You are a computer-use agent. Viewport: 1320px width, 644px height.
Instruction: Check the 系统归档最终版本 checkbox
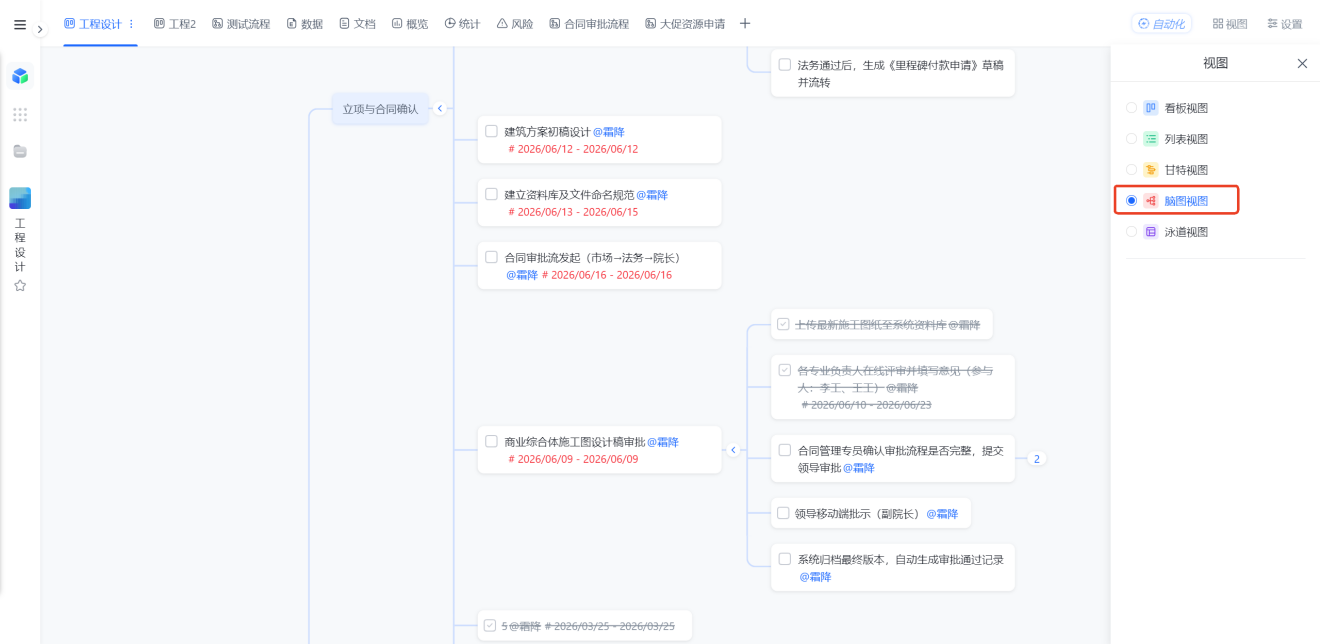click(785, 559)
